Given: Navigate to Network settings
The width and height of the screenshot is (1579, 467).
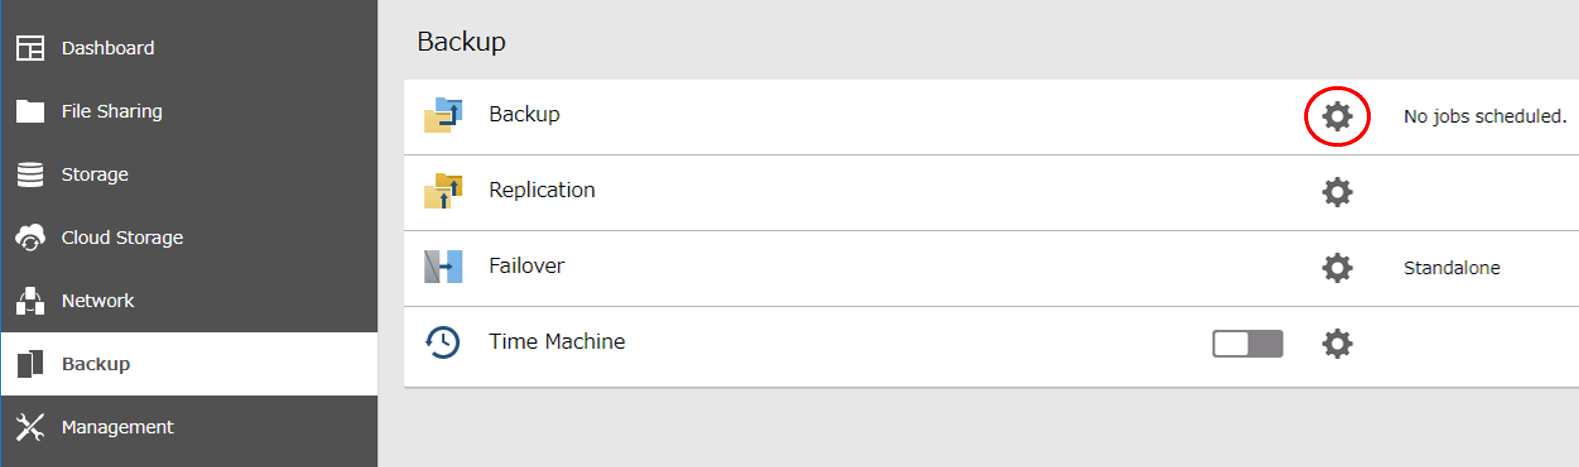Looking at the screenshot, I should click(x=97, y=301).
